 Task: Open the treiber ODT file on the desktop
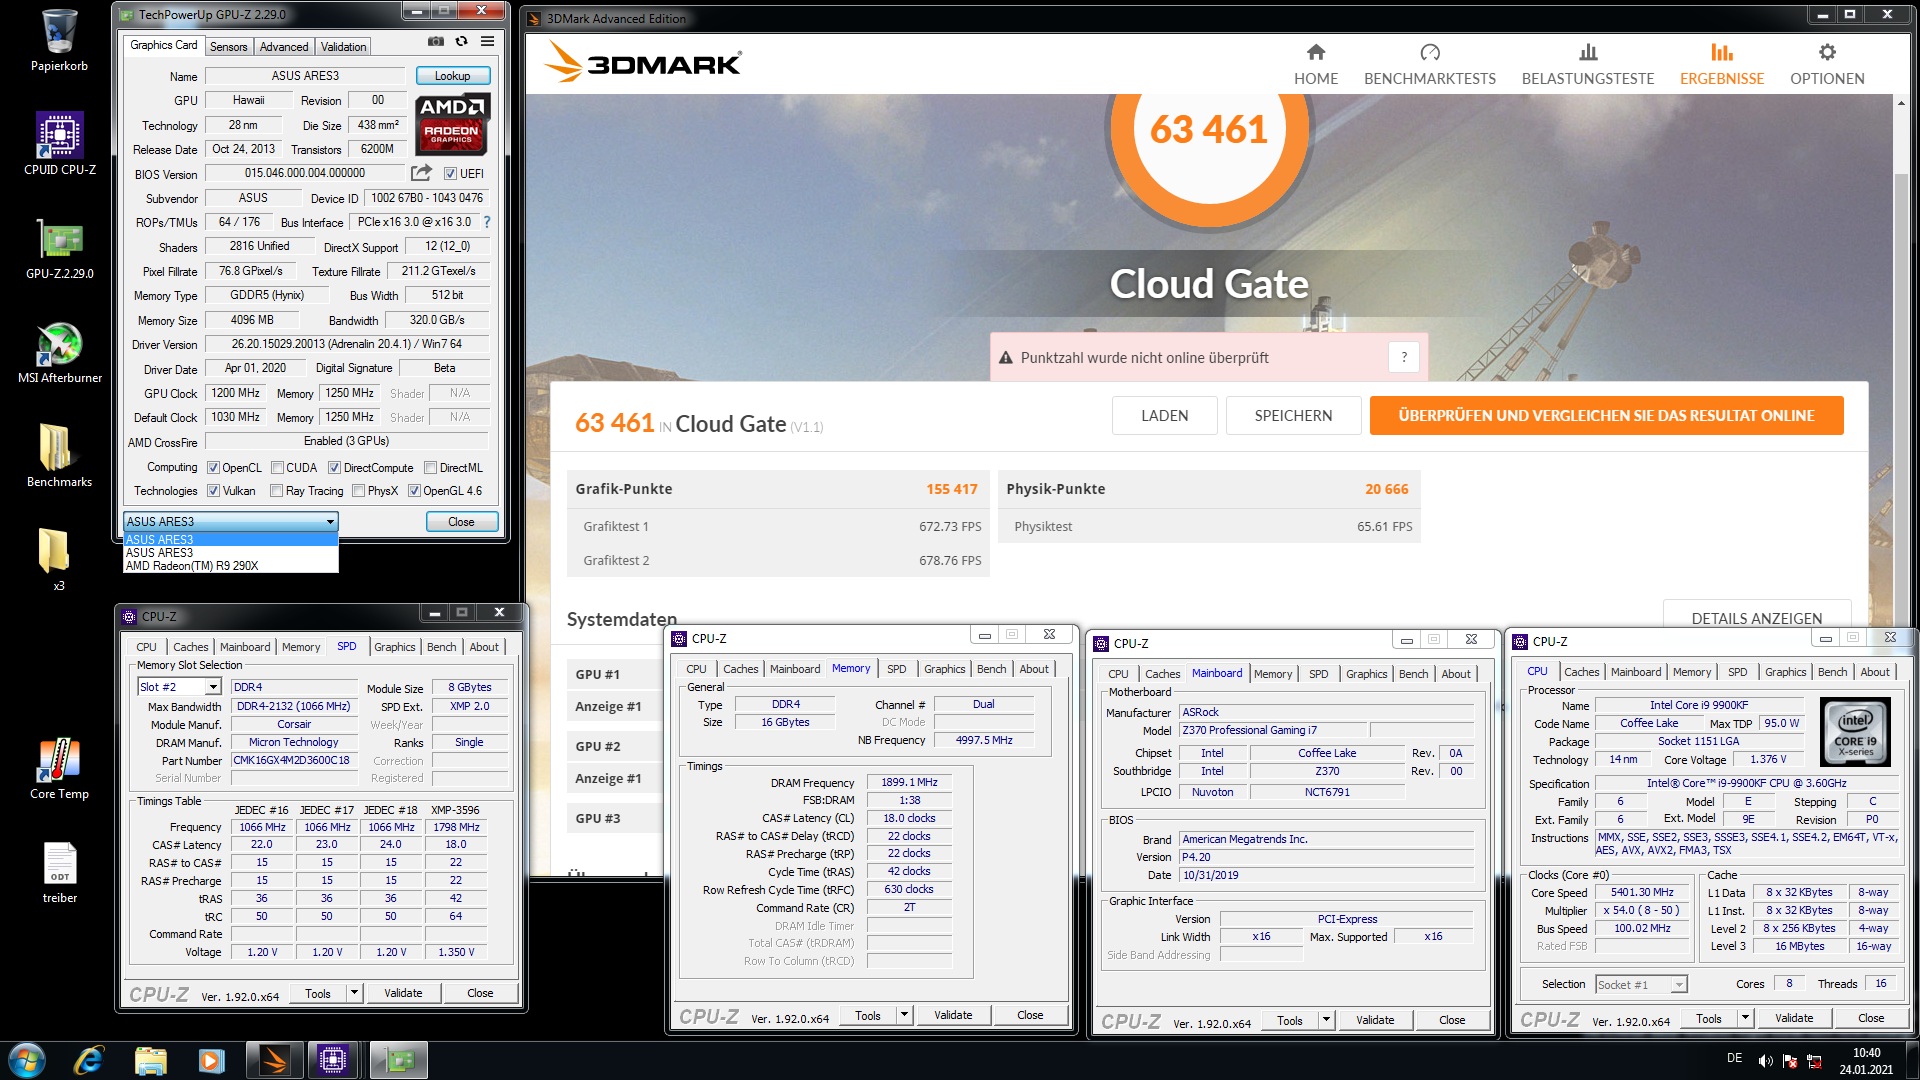(59, 872)
